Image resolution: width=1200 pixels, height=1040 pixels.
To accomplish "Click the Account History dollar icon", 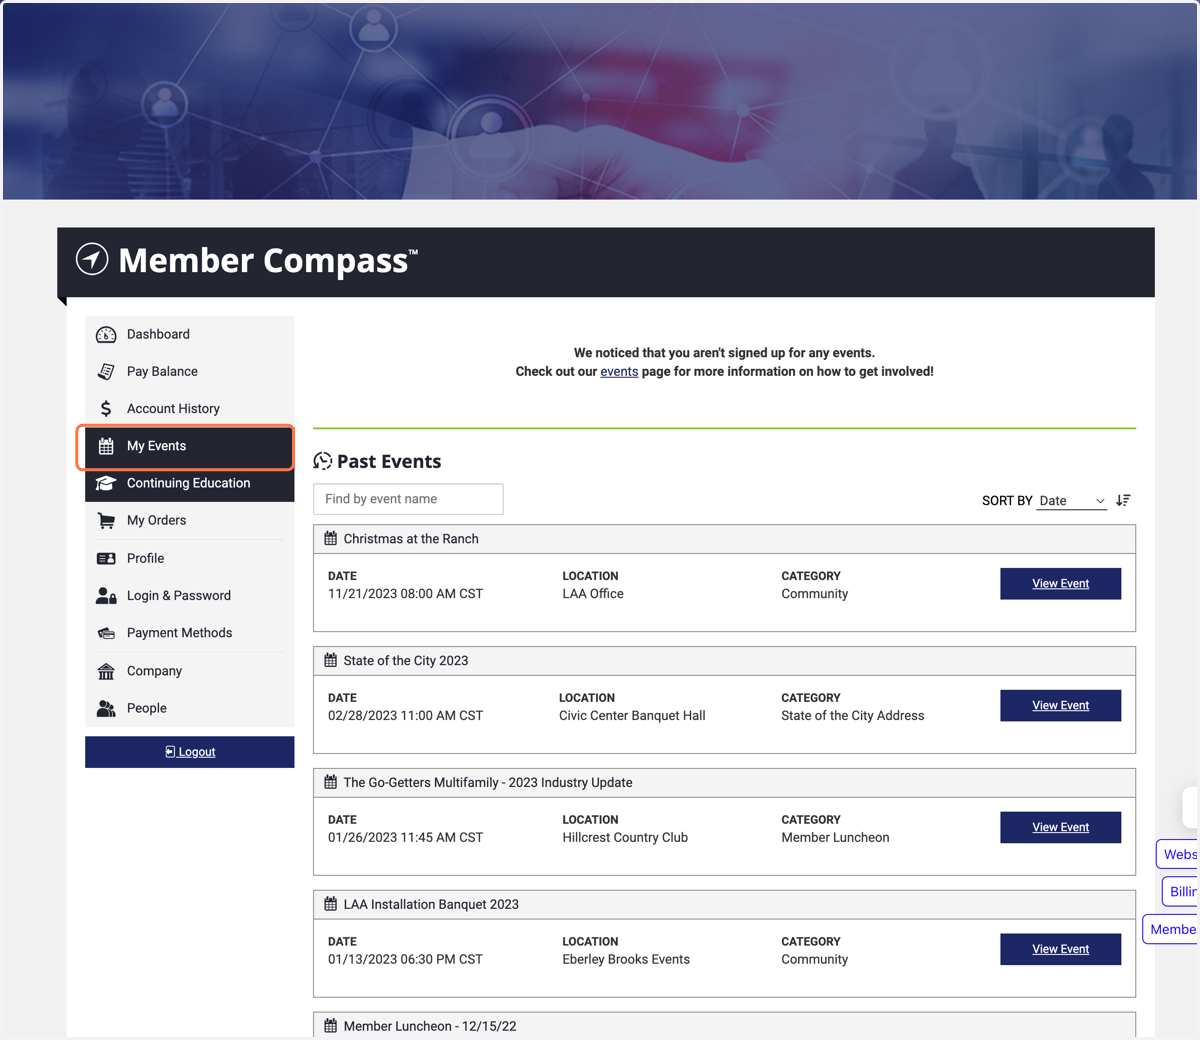I will click(106, 409).
